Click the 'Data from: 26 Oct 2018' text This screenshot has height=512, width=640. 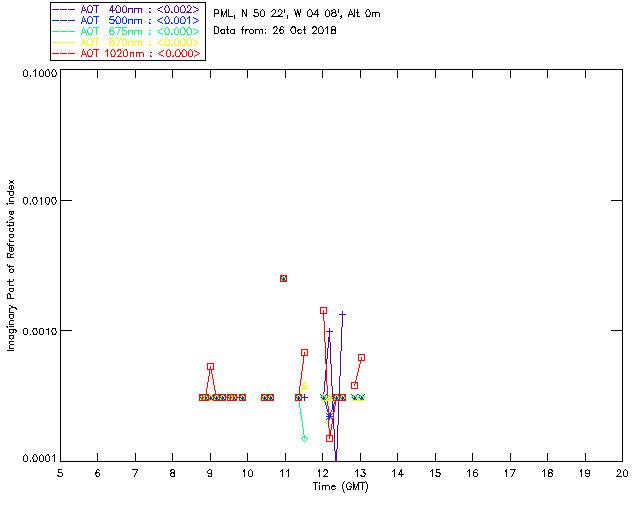(x=275, y=31)
